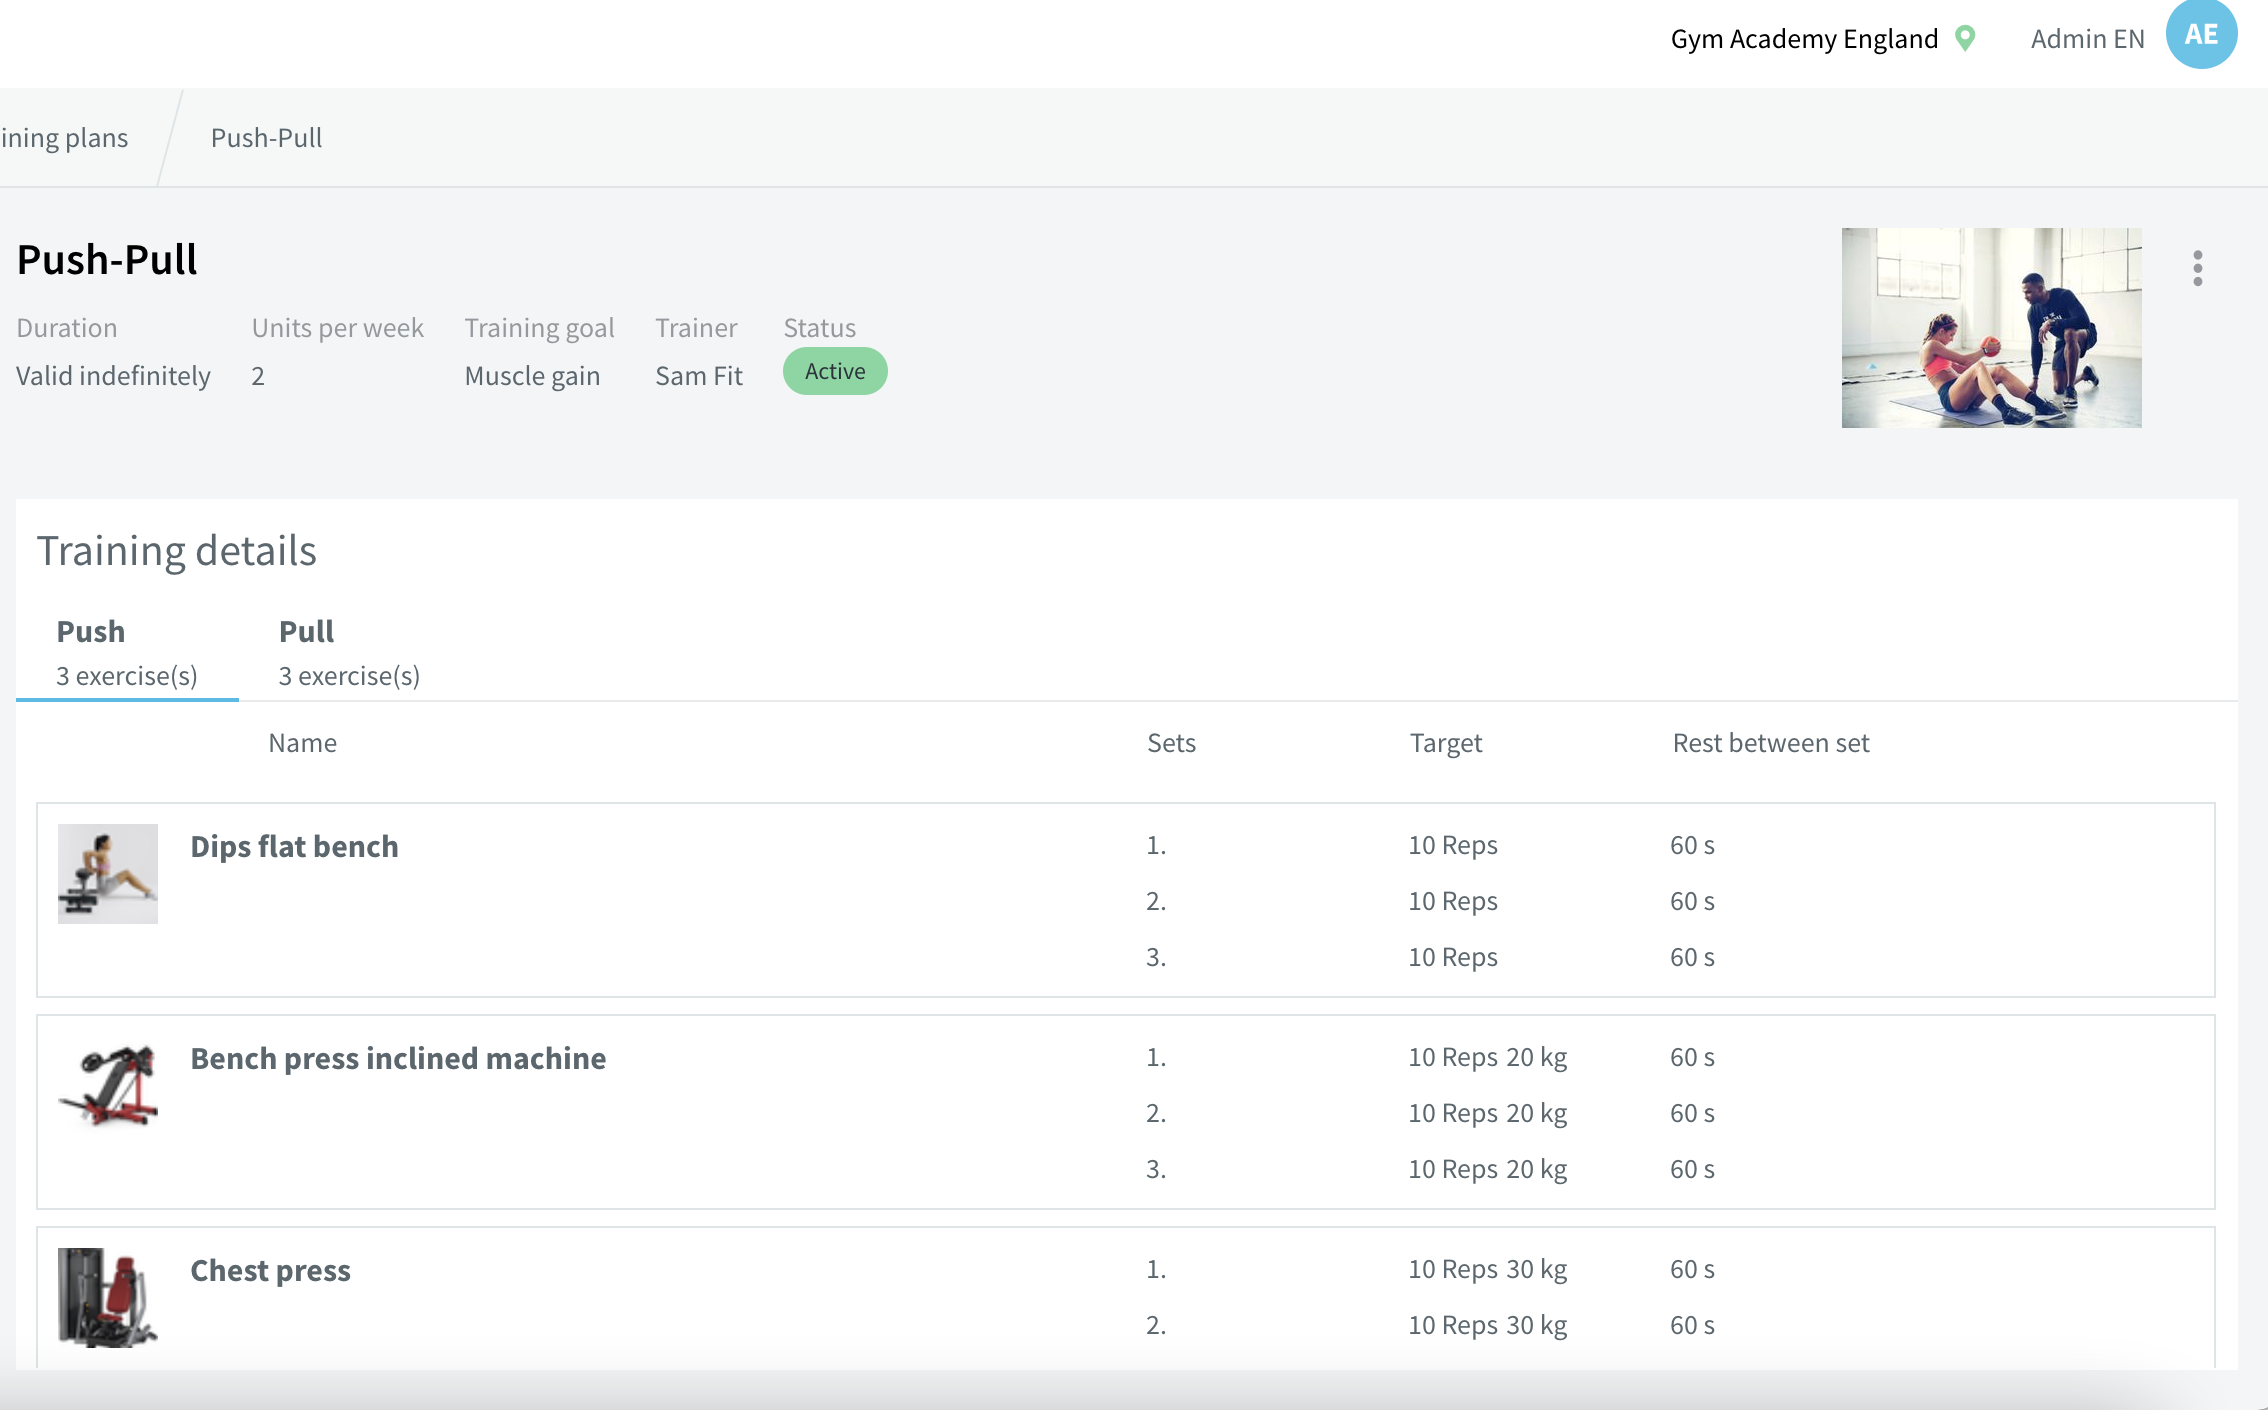The image size is (2268, 1410).
Task: Open the three-dot options menu
Action: pos(2197,267)
